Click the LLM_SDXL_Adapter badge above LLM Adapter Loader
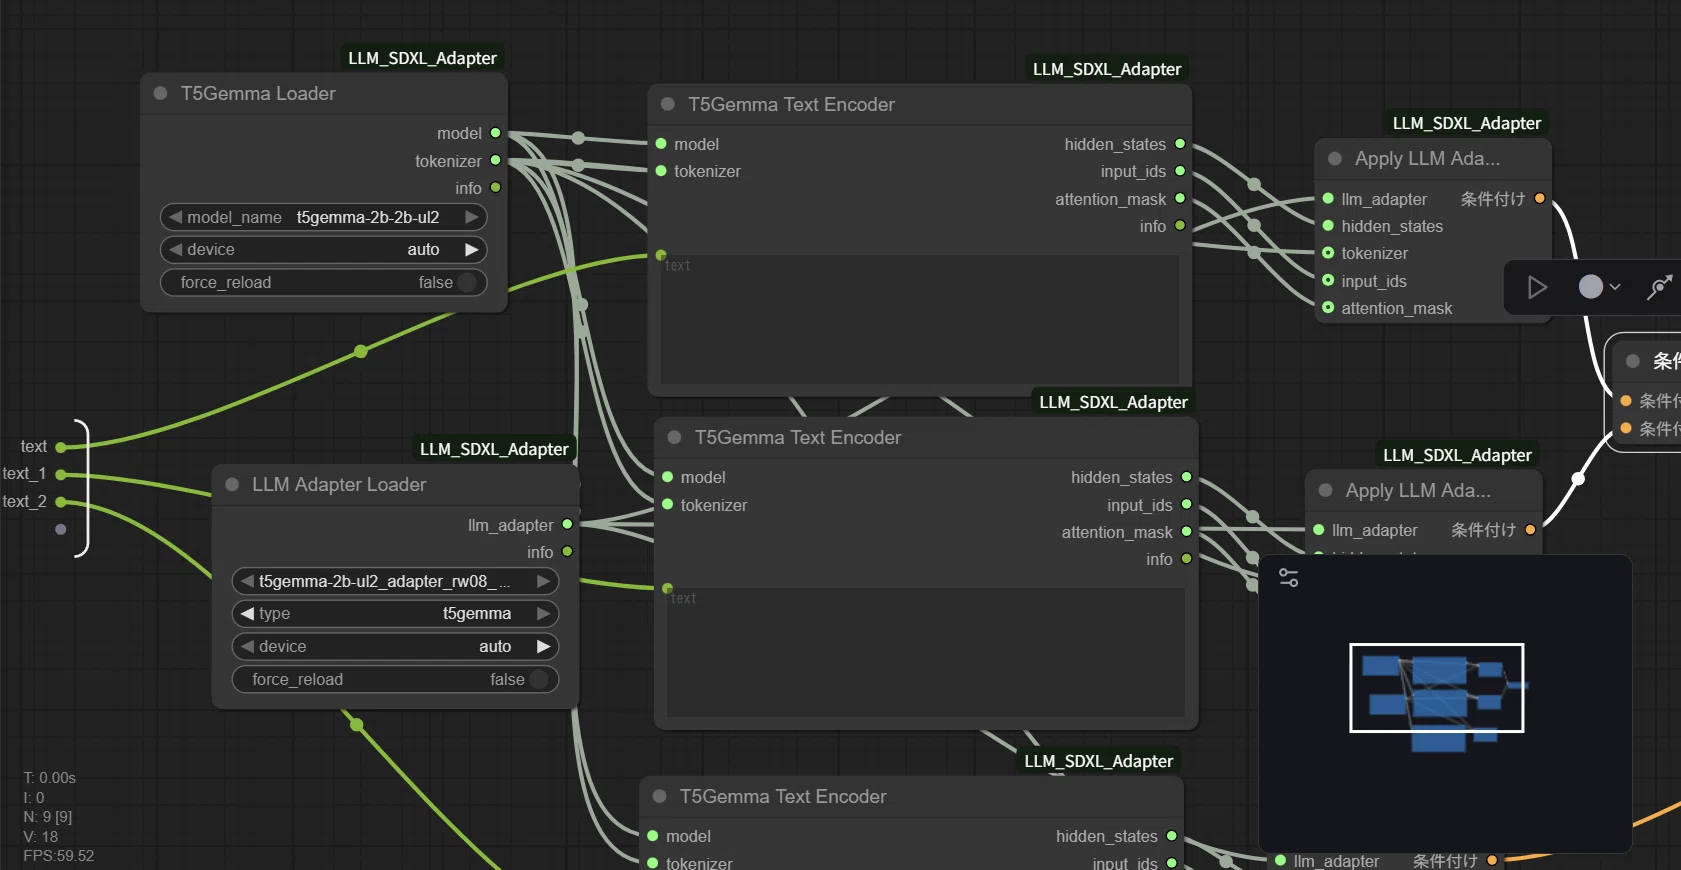 494,449
